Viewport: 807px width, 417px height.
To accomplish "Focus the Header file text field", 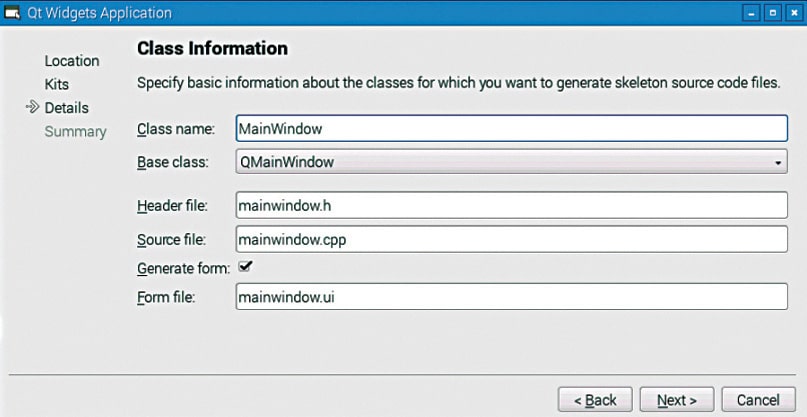I will coord(511,205).
